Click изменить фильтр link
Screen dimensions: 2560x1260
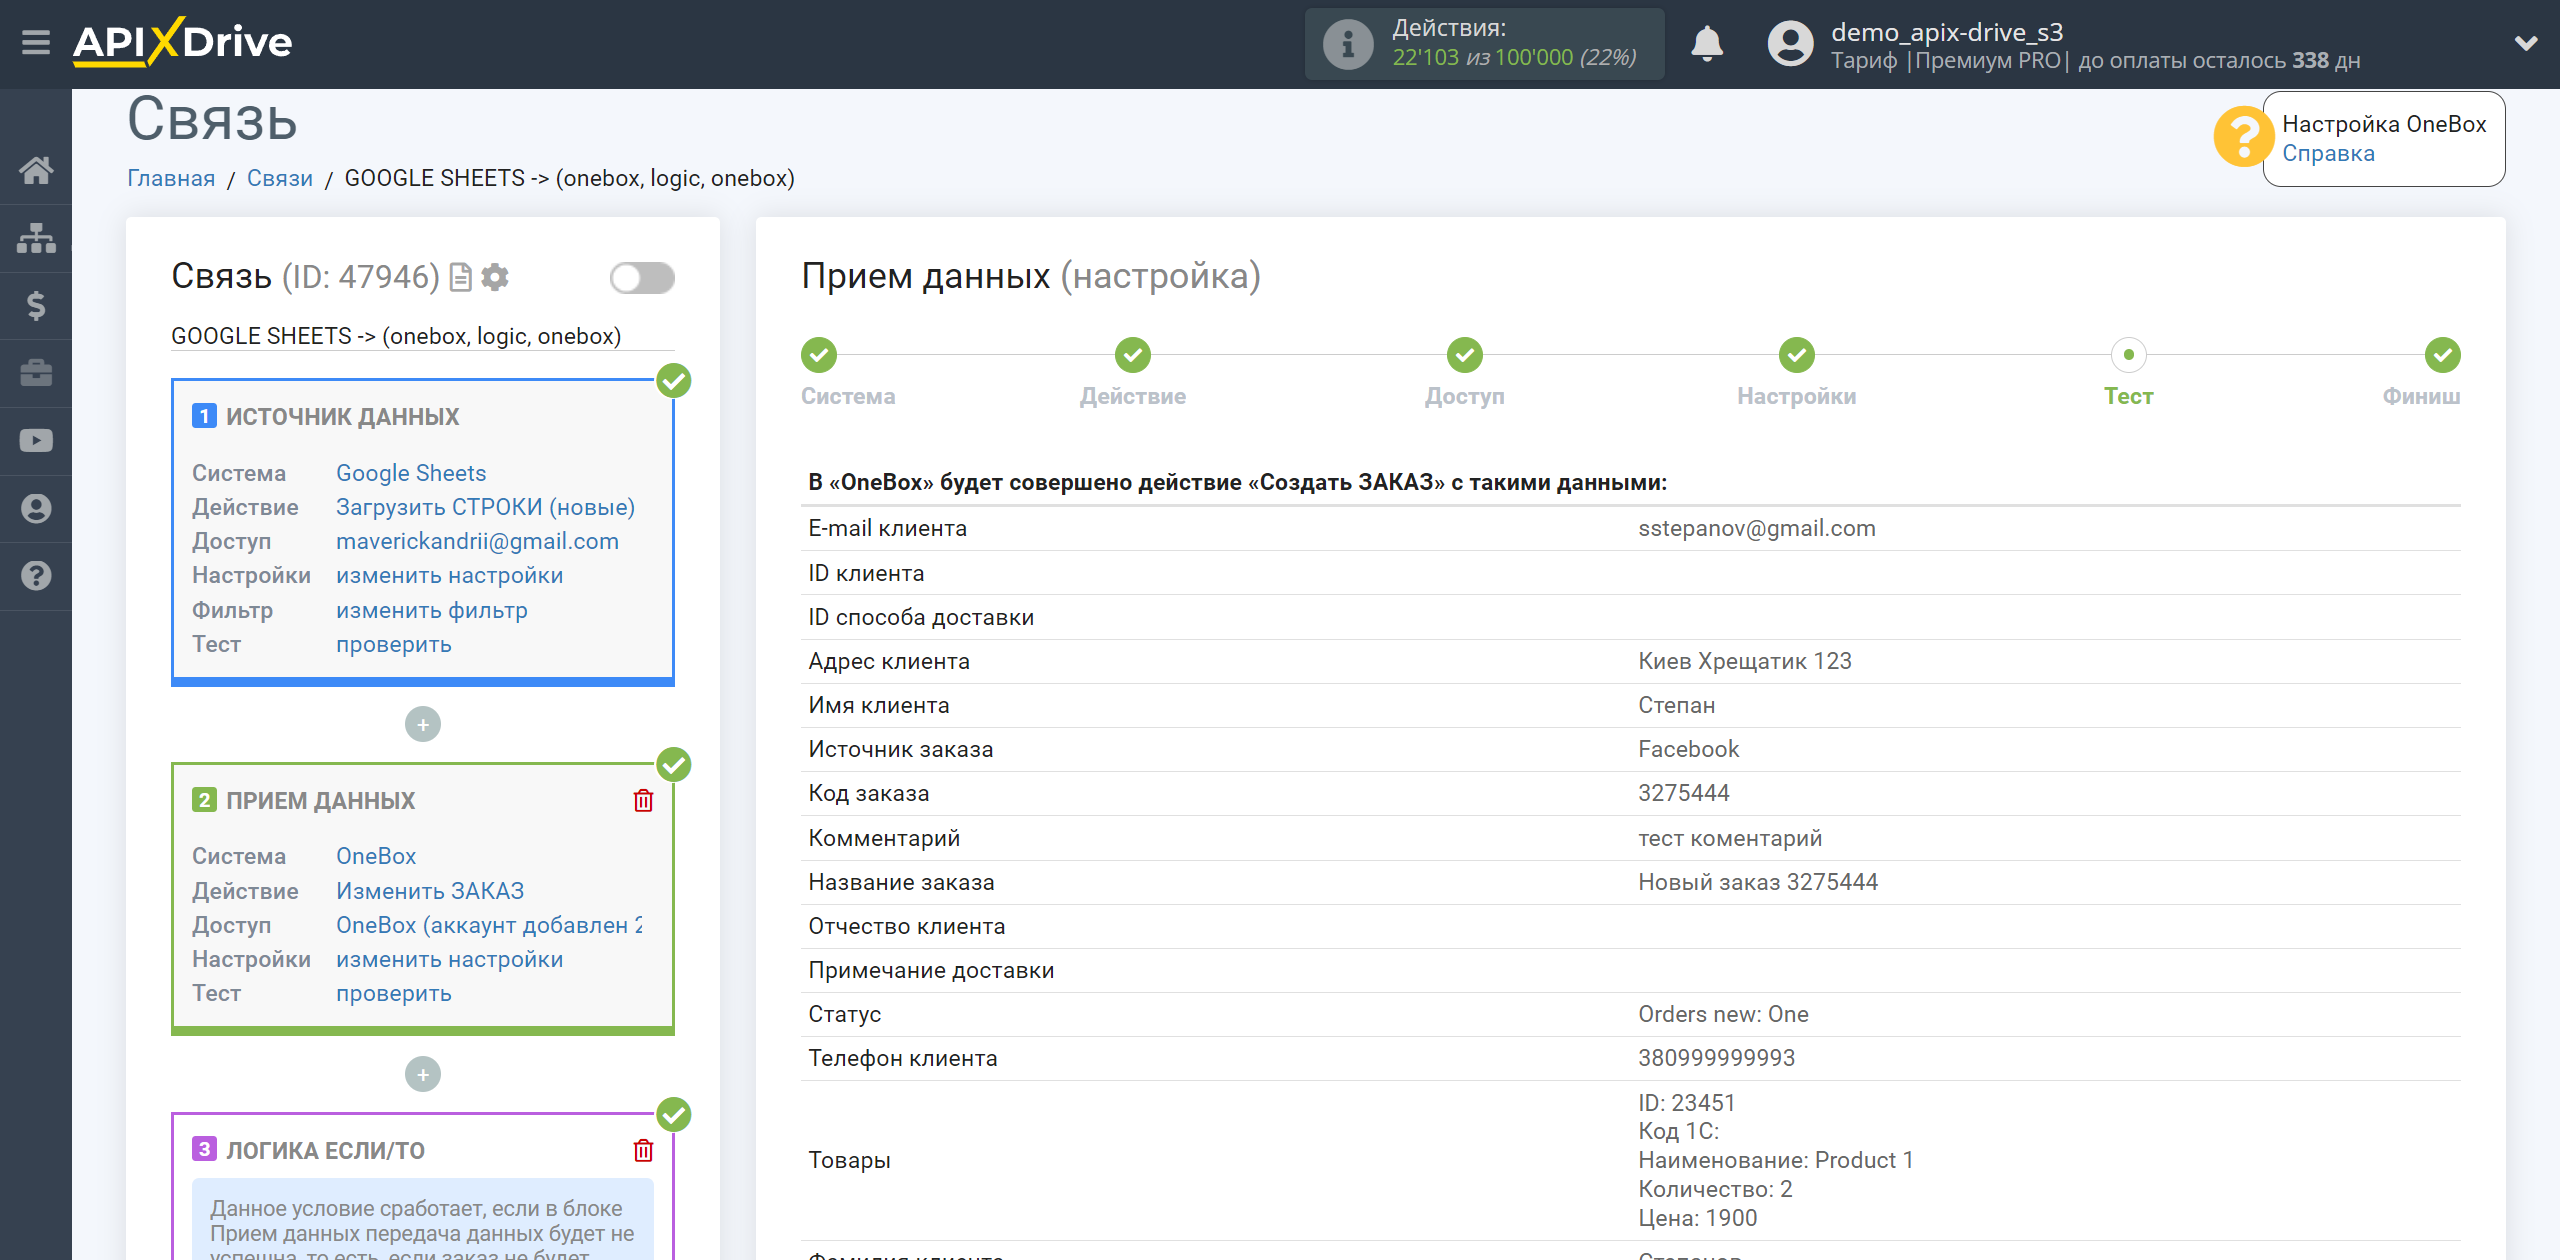(x=431, y=610)
